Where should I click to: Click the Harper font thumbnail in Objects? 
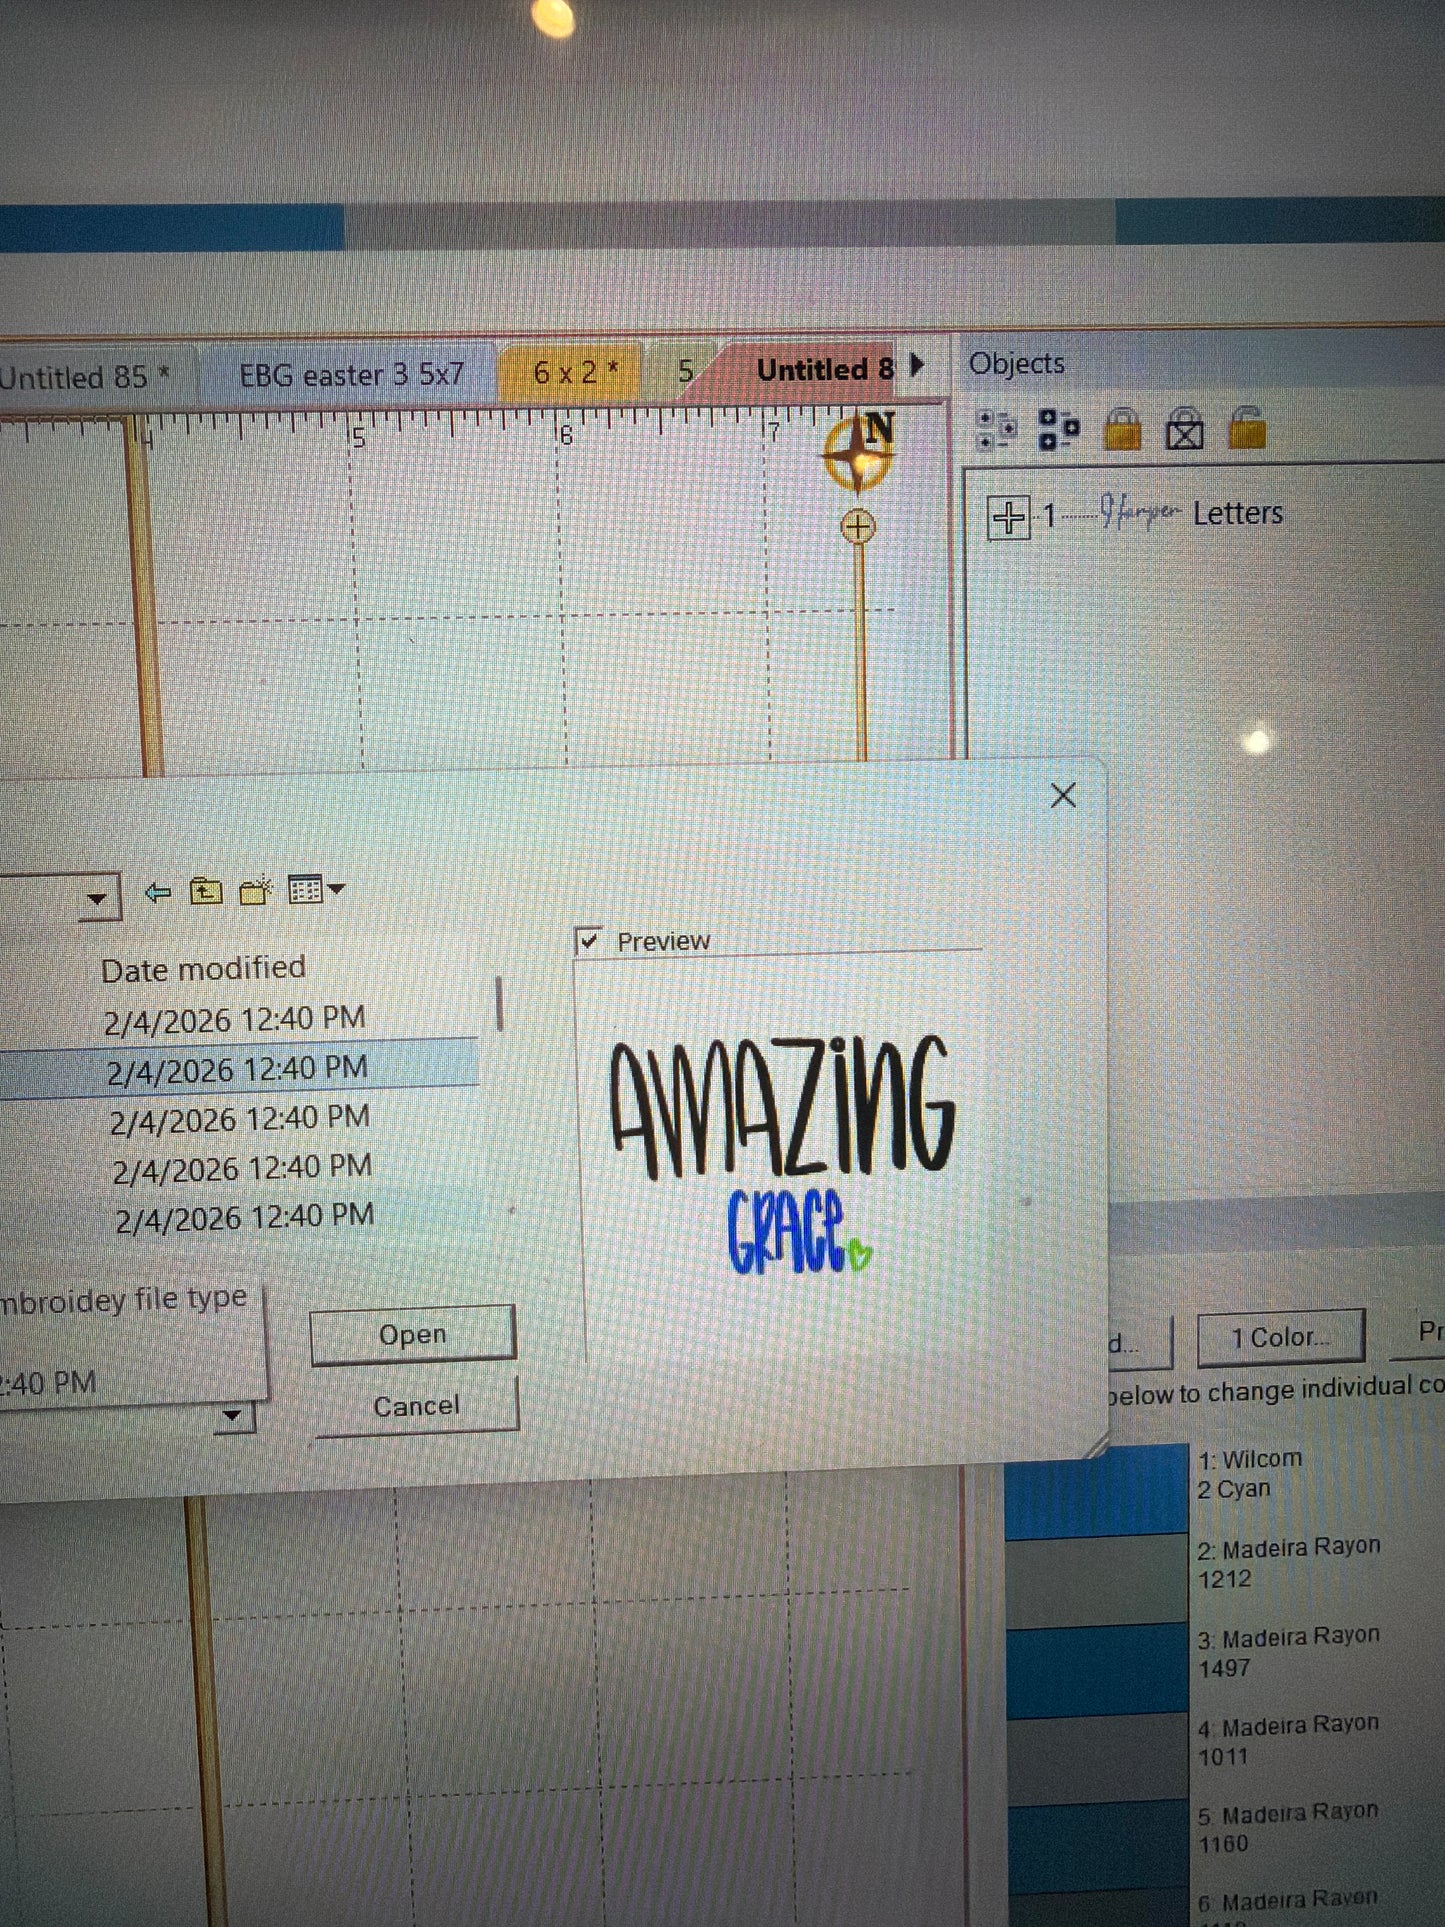[x=1140, y=512]
